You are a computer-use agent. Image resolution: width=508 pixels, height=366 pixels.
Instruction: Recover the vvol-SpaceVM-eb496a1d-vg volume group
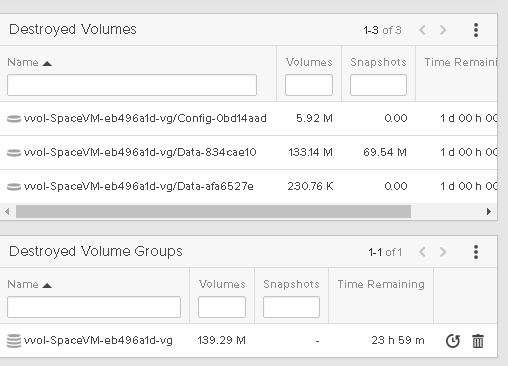click(x=453, y=341)
